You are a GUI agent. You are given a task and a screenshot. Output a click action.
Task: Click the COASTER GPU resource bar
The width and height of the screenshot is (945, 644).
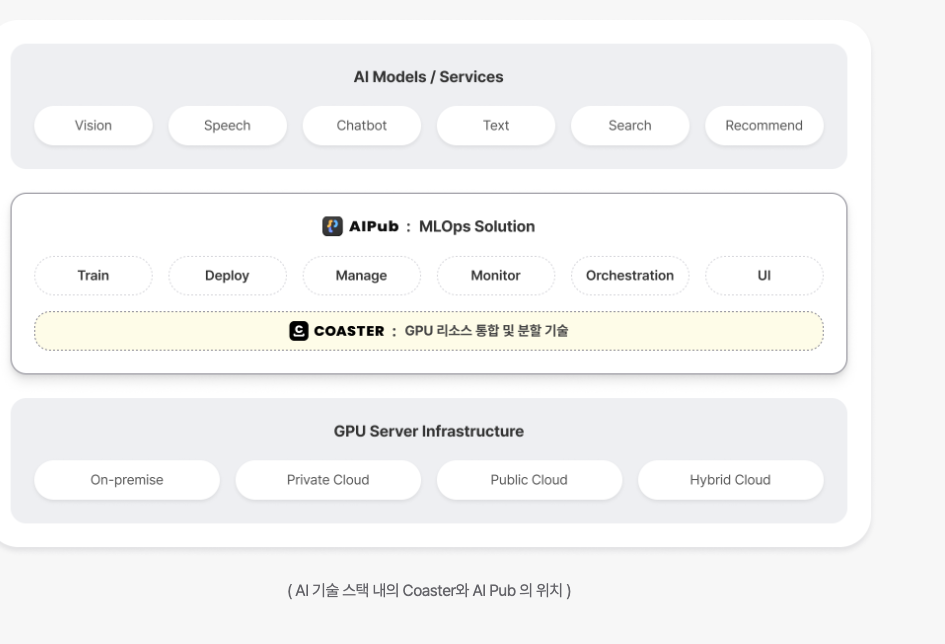point(429,331)
